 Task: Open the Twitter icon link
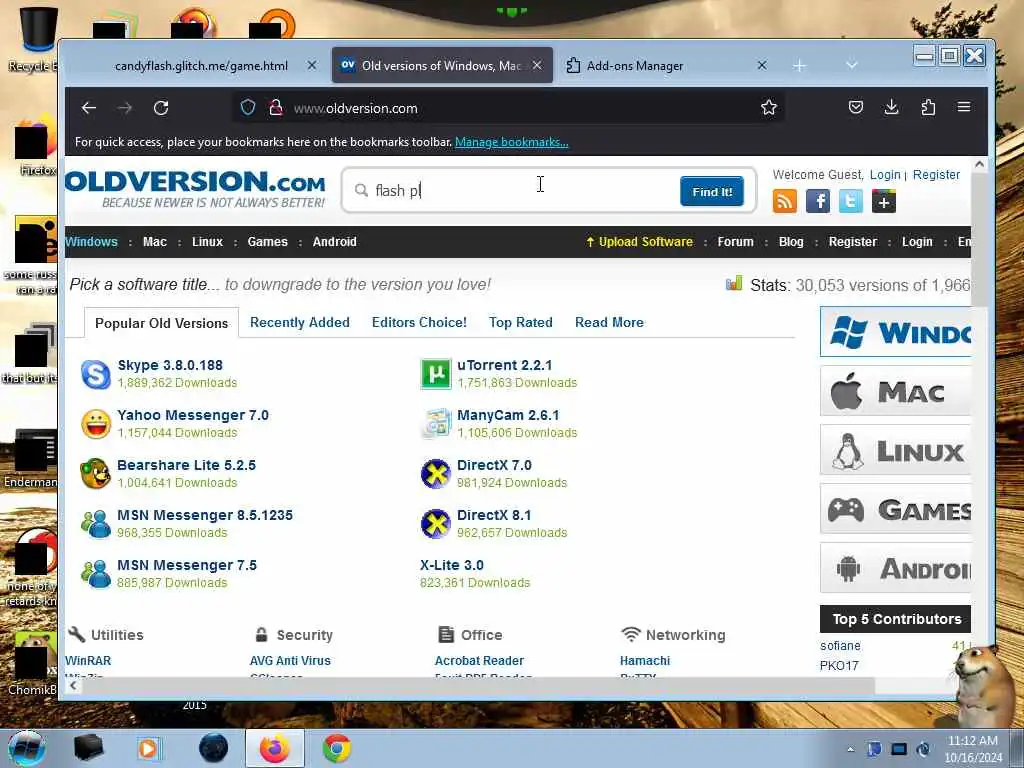pos(850,201)
